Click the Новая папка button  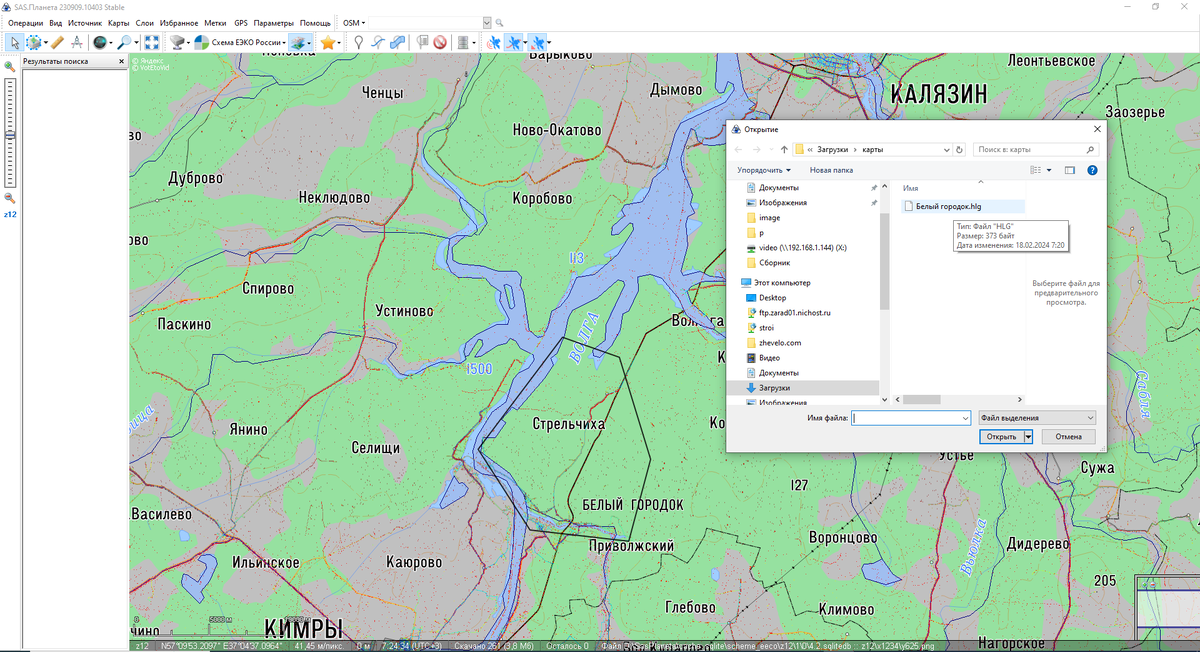pos(831,170)
